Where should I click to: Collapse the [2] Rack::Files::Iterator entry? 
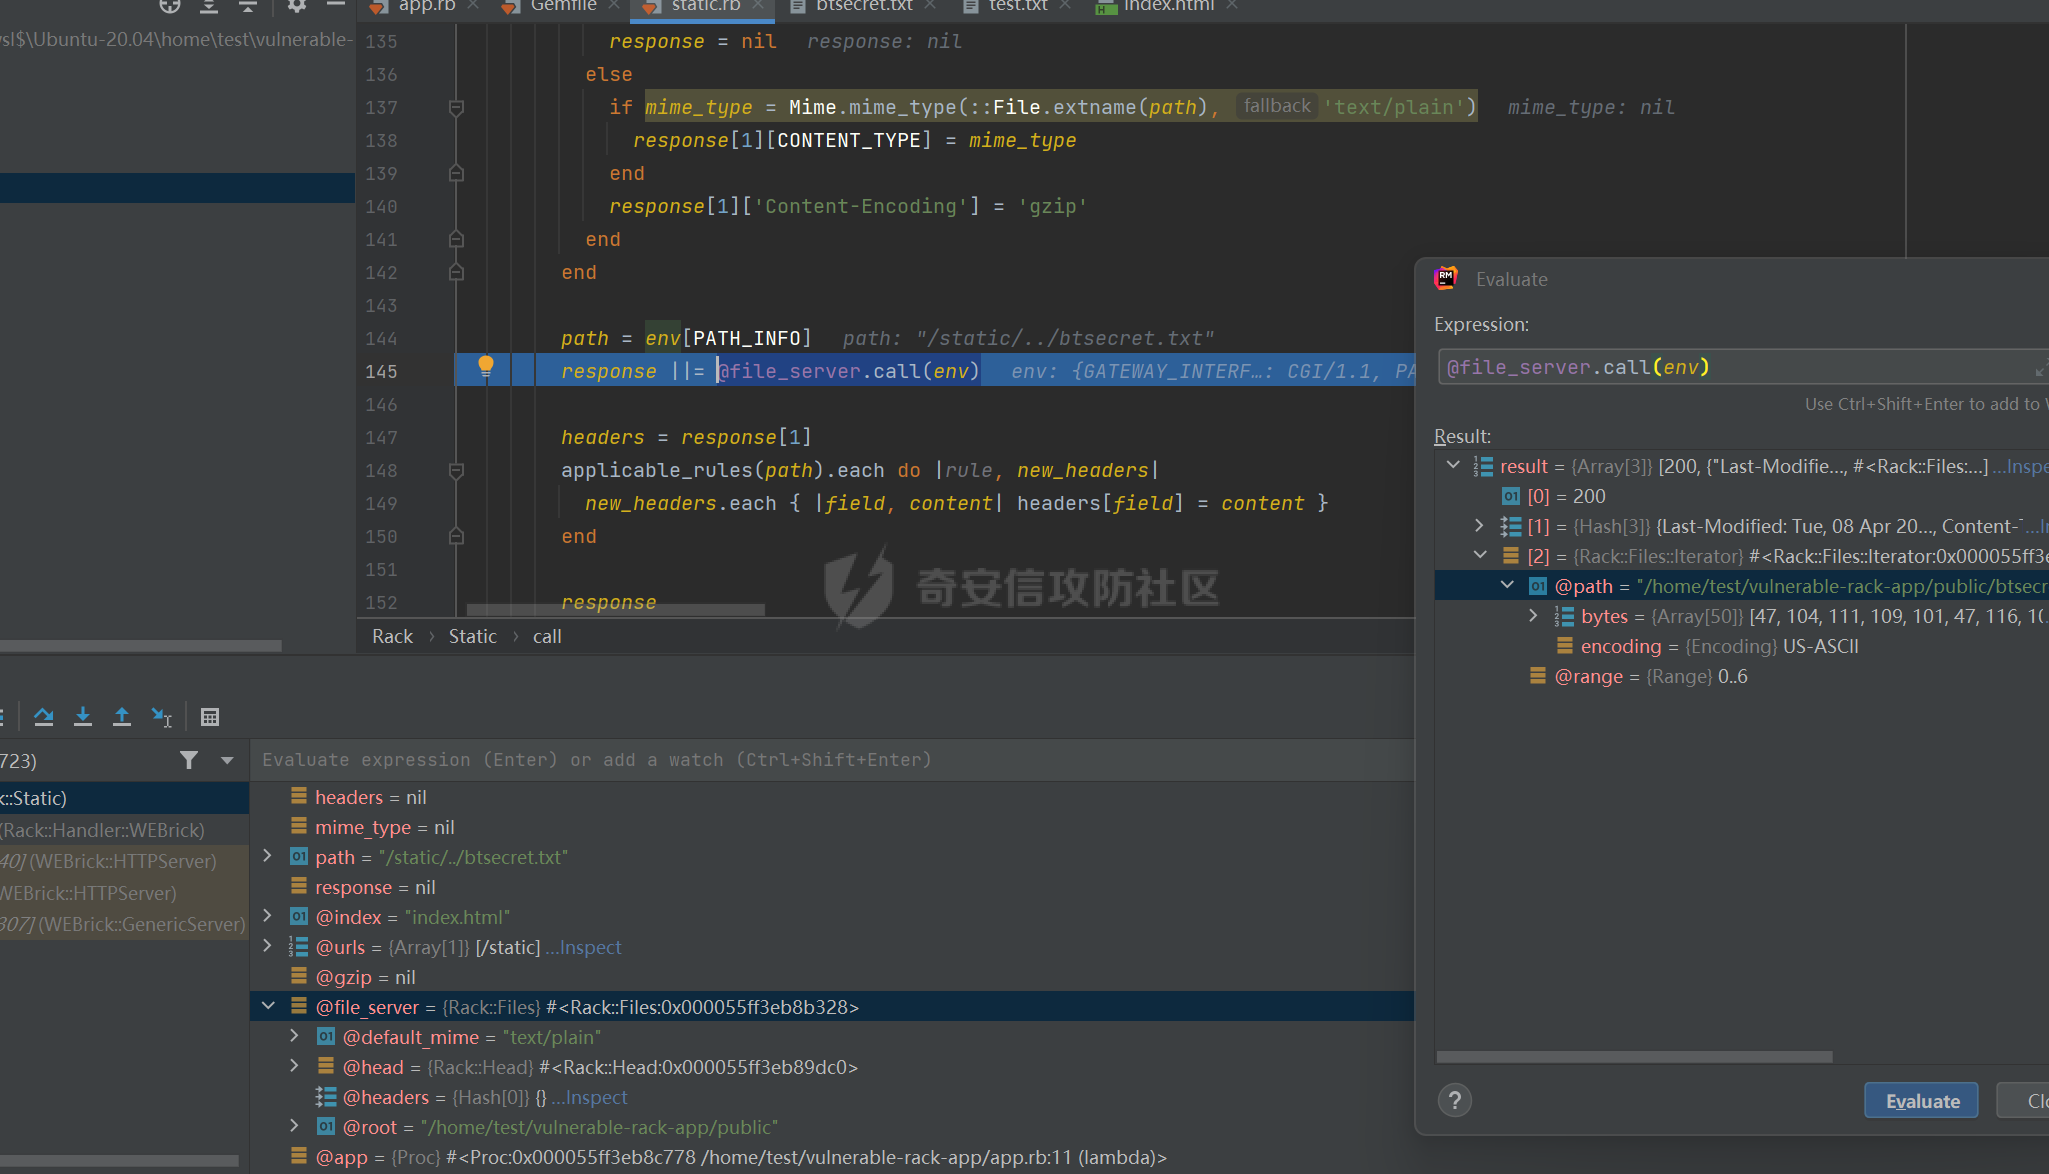(x=1480, y=555)
